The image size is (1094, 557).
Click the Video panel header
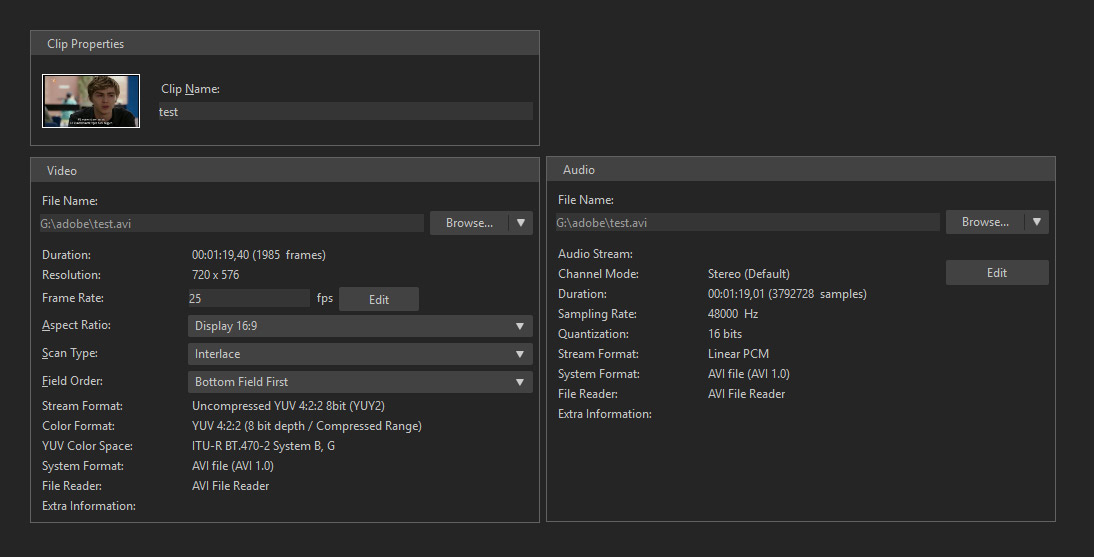click(x=285, y=170)
